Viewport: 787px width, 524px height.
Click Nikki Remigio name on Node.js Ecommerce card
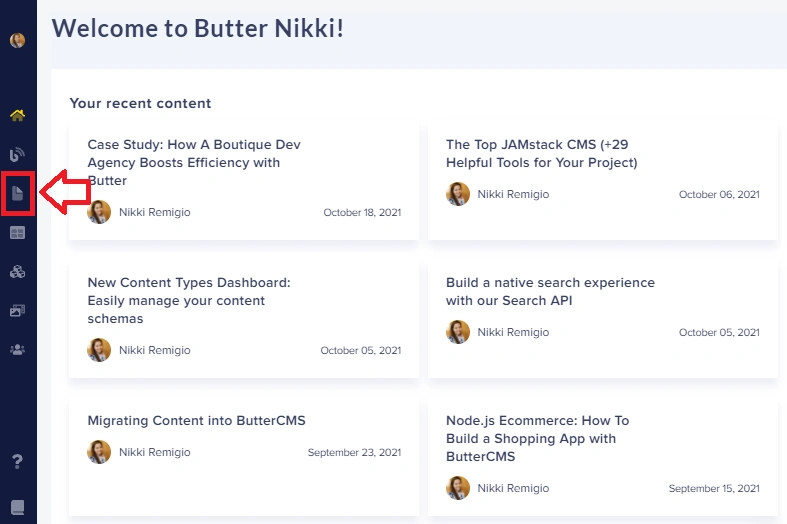pos(513,488)
